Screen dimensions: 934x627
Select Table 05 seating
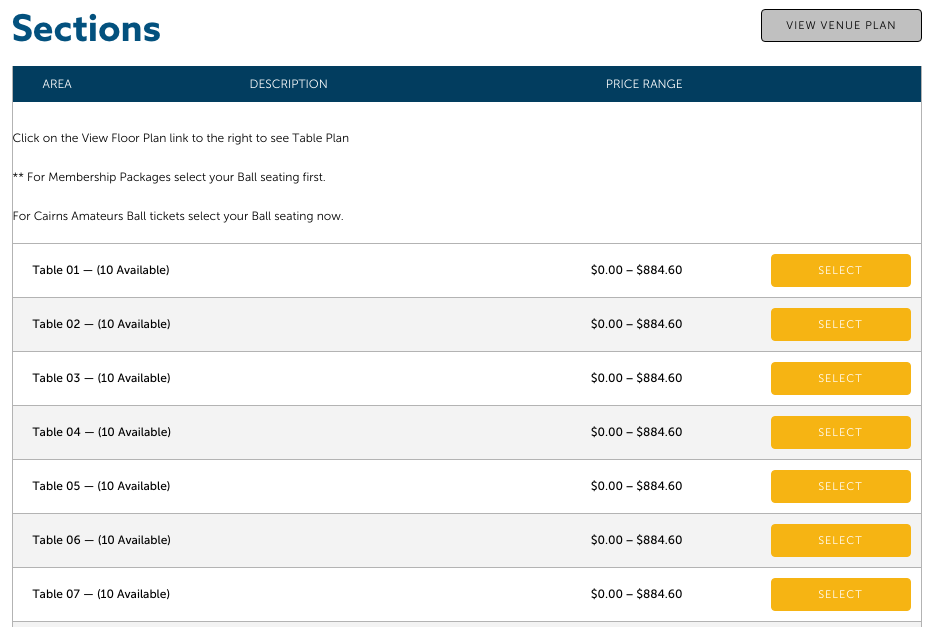(x=840, y=486)
